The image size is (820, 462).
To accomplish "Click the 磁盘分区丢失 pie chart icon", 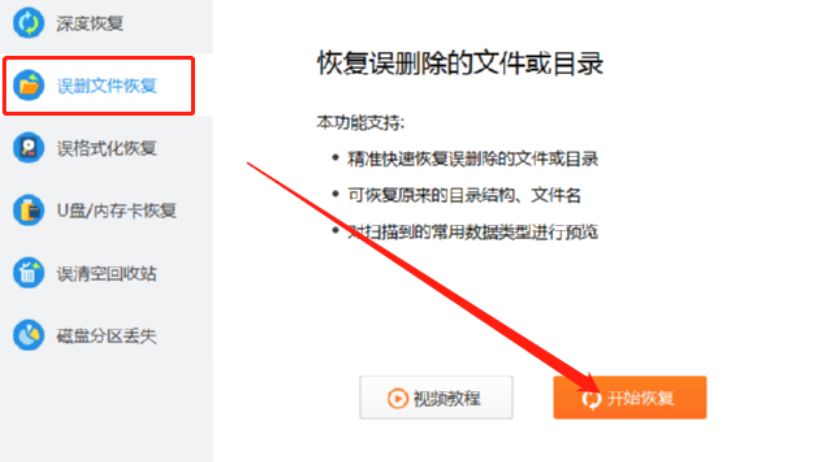I will (x=29, y=335).
